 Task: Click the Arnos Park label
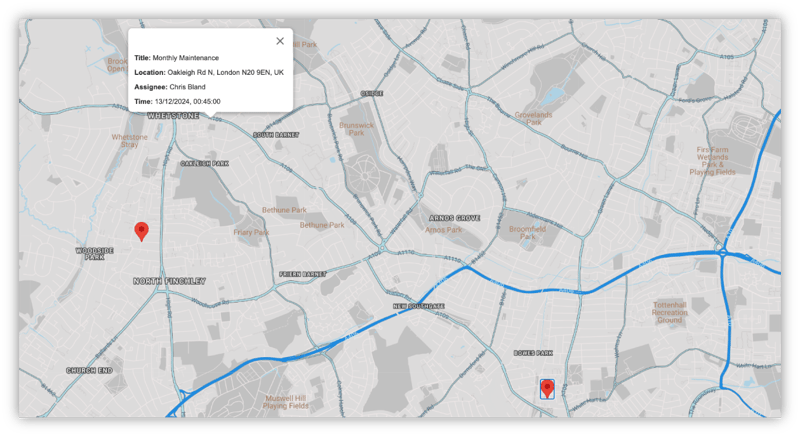coord(443,230)
